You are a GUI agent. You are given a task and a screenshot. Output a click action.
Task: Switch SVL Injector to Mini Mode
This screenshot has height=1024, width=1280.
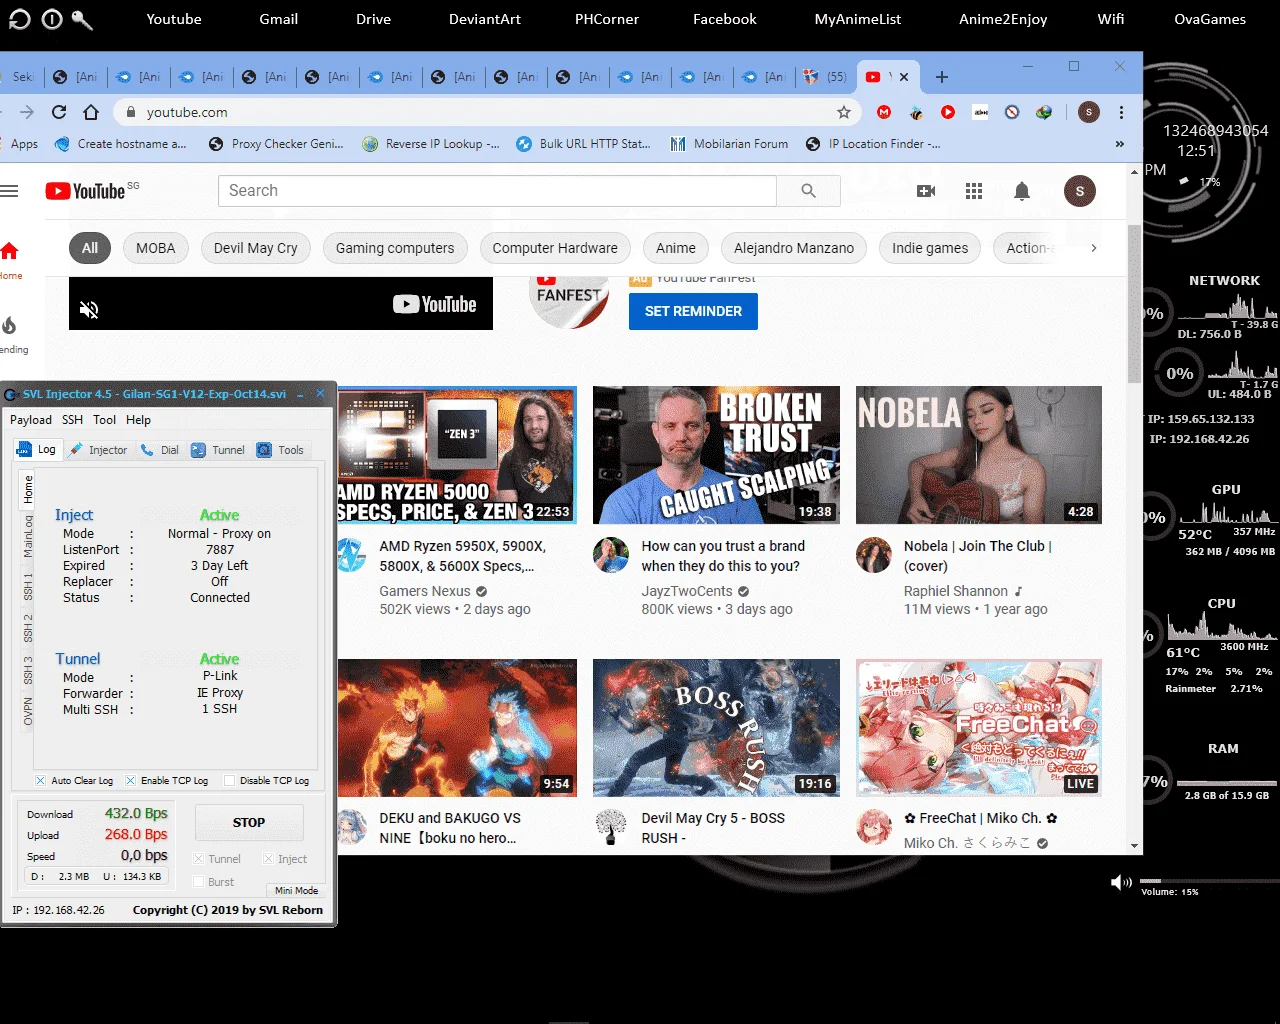pyautogui.click(x=296, y=890)
